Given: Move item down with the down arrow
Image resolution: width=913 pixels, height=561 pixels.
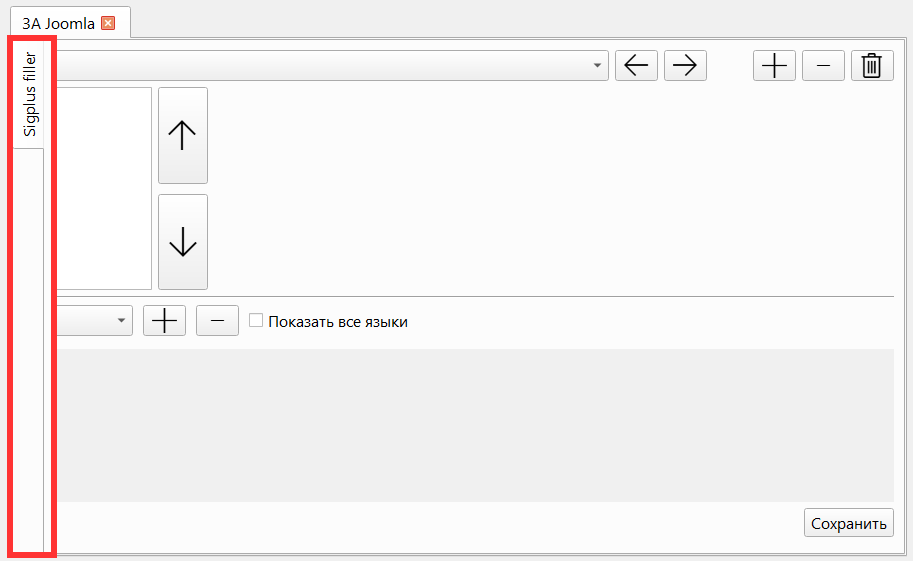Looking at the screenshot, I should coord(183,242).
